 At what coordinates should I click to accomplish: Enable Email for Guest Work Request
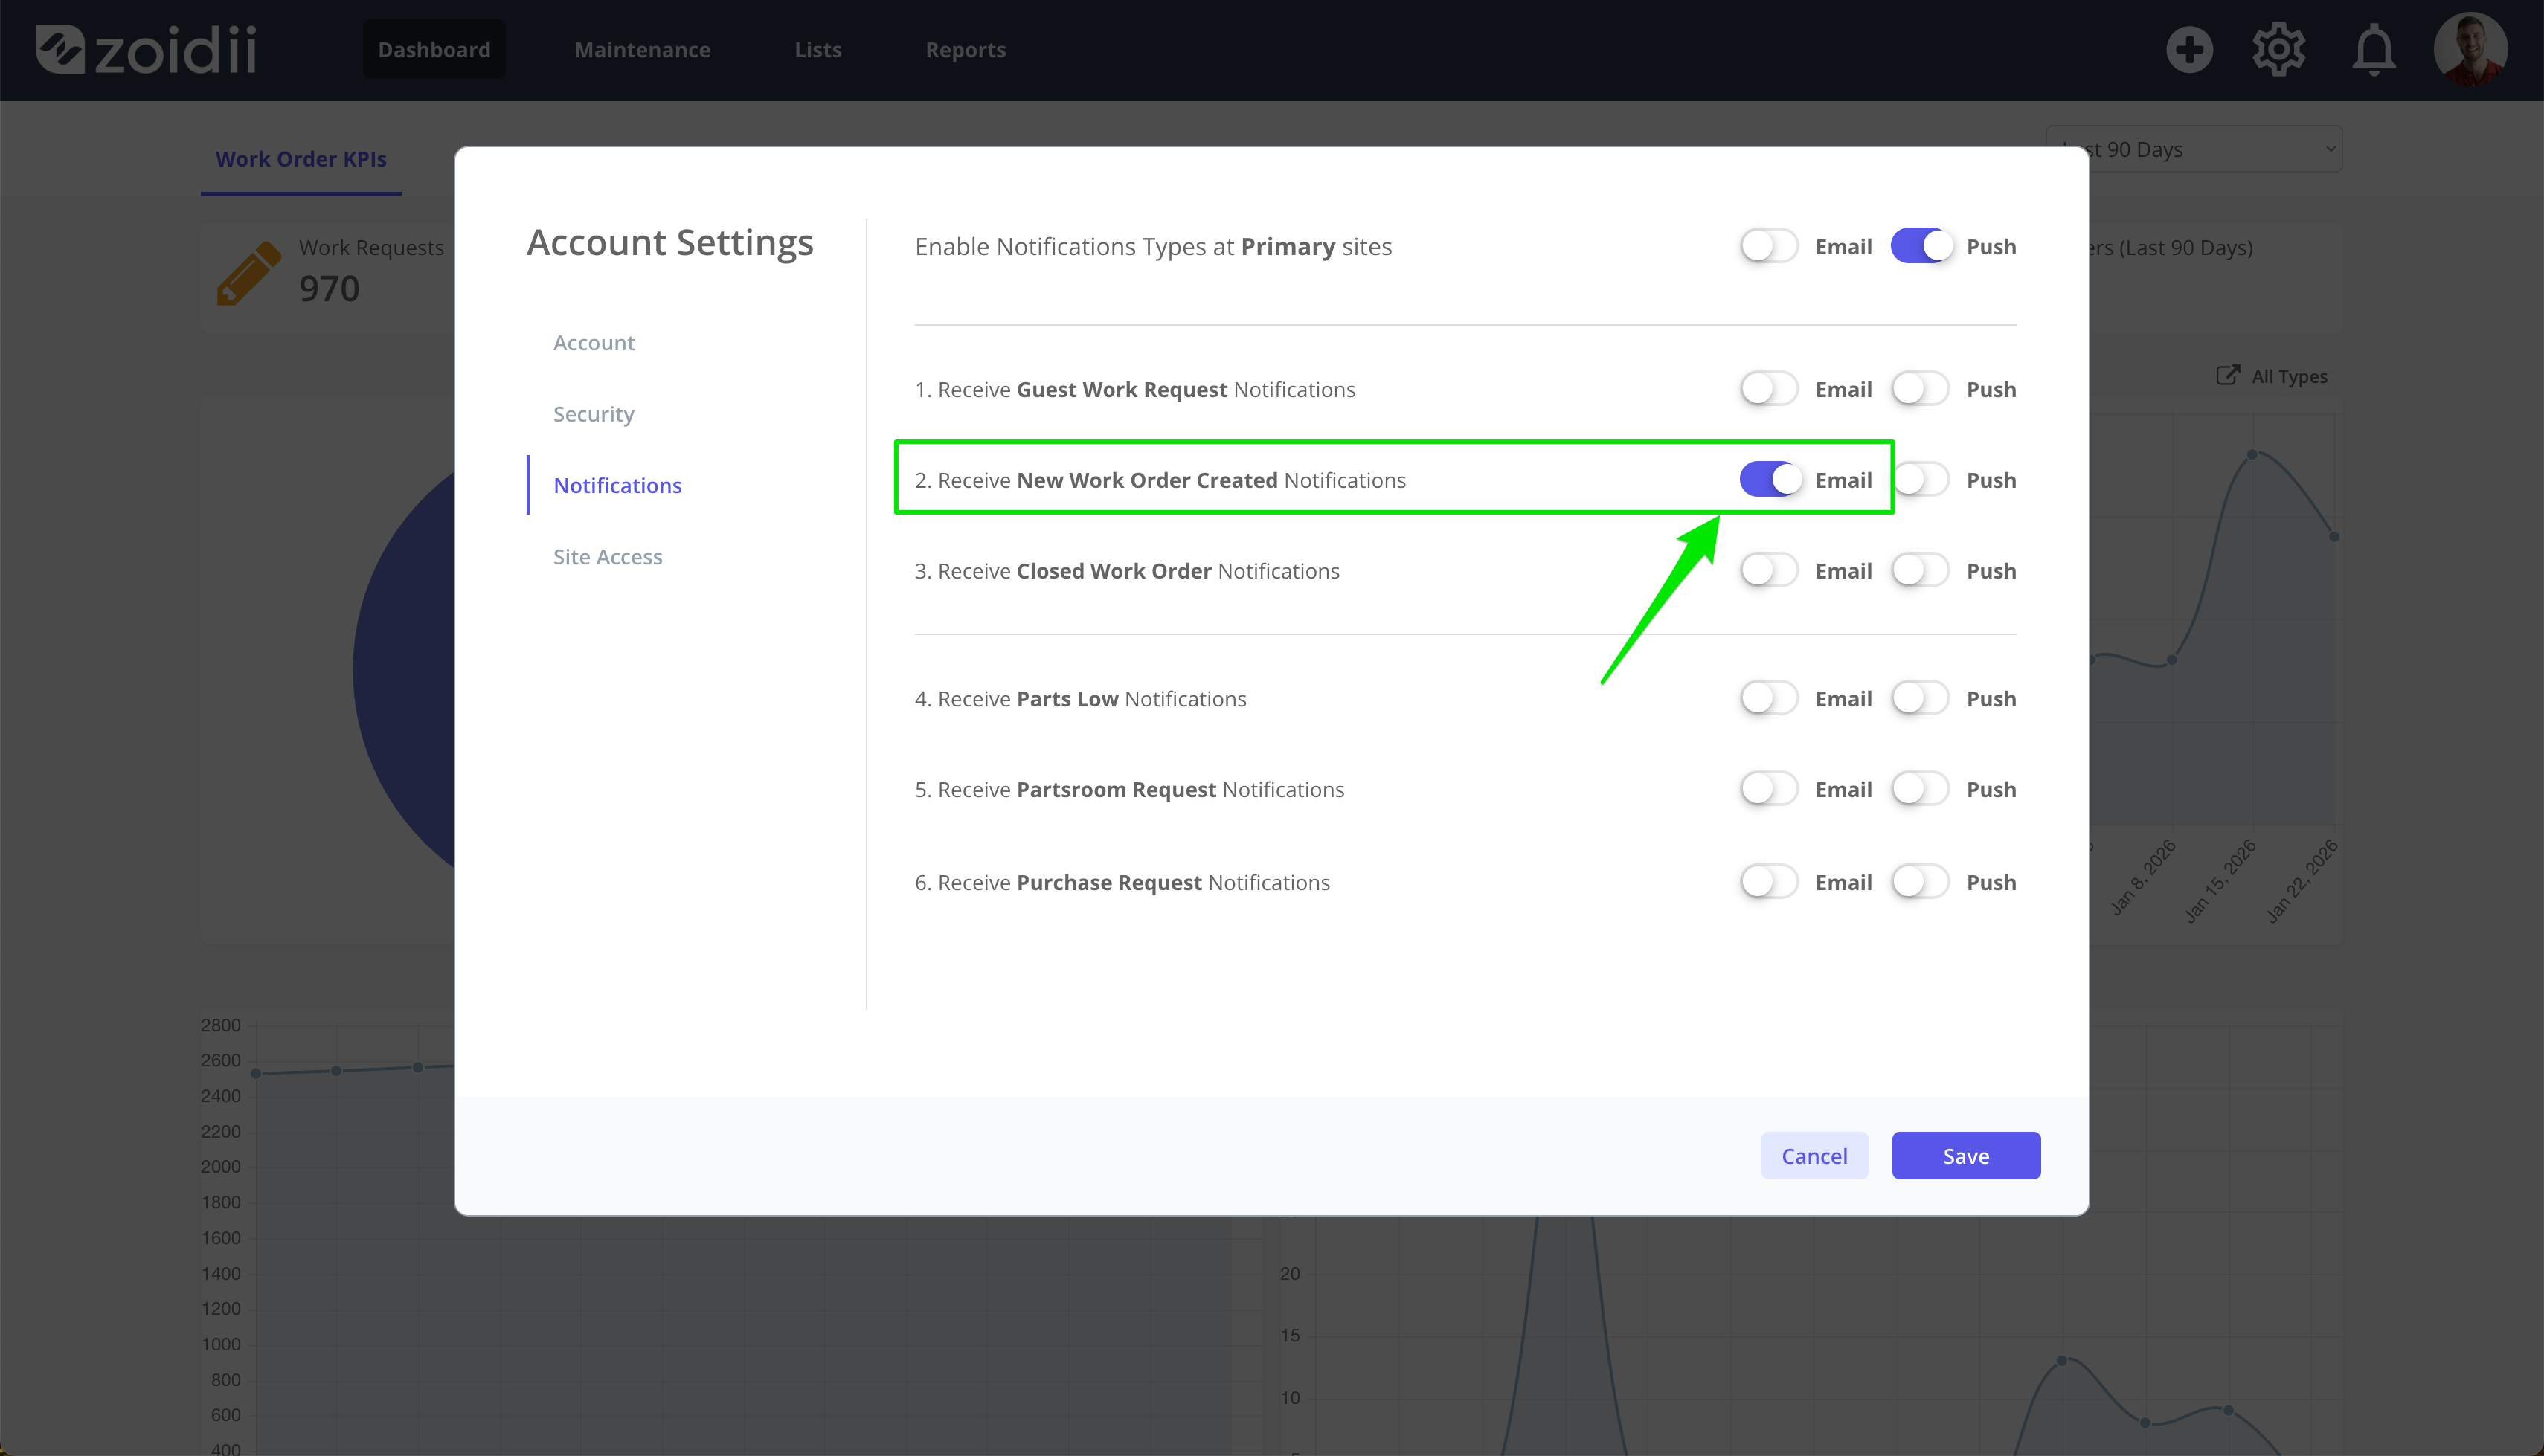tap(1769, 389)
